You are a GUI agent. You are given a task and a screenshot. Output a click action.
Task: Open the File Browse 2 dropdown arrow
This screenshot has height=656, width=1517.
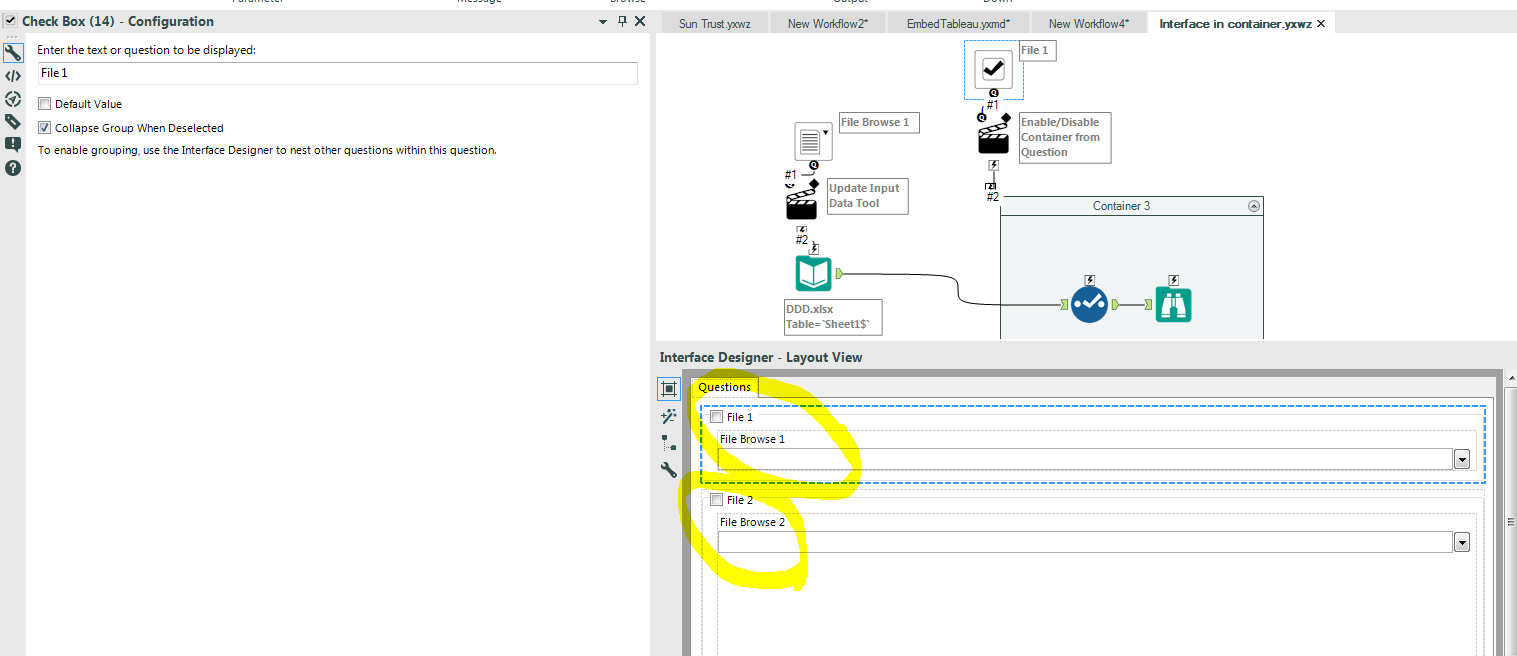(x=1461, y=541)
